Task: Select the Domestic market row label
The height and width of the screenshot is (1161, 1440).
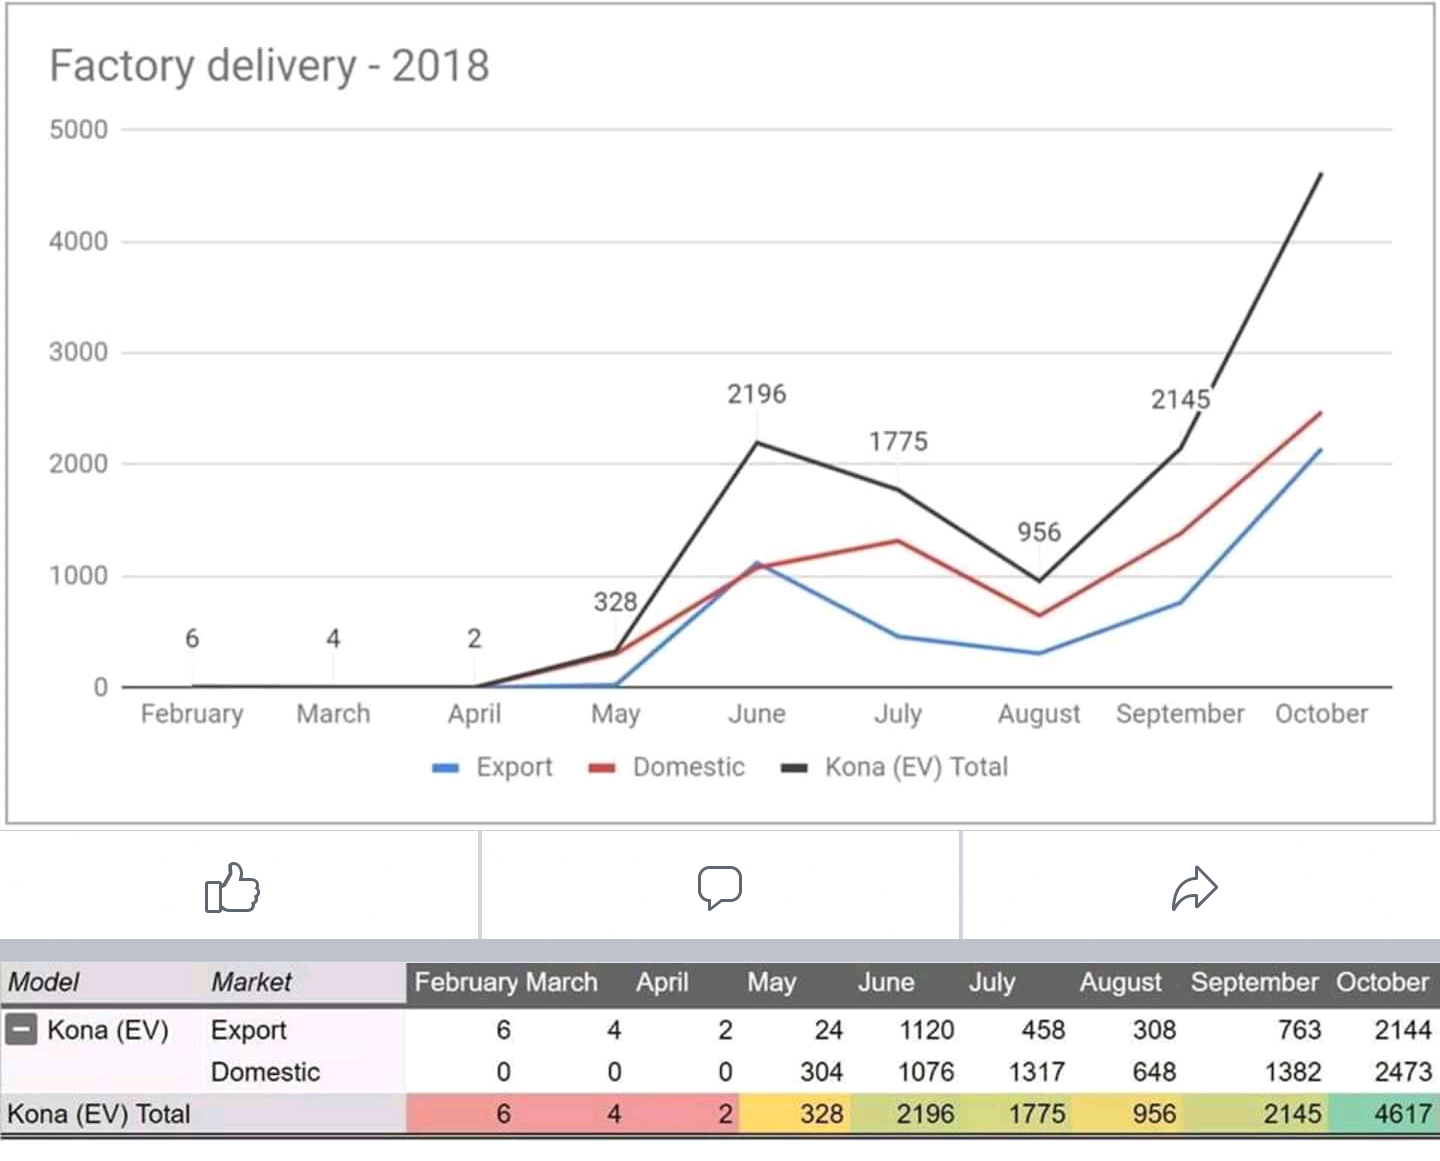Action: coord(265,1072)
